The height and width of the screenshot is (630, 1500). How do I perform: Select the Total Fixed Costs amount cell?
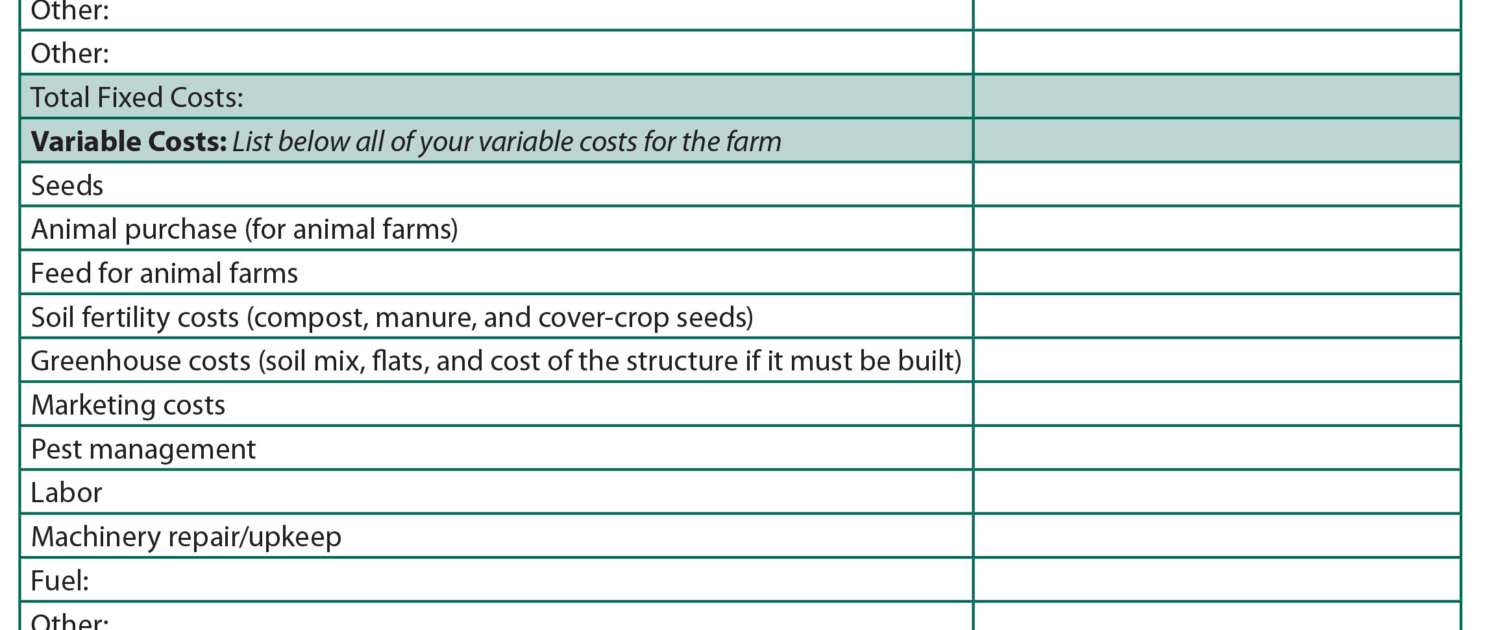1216,97
